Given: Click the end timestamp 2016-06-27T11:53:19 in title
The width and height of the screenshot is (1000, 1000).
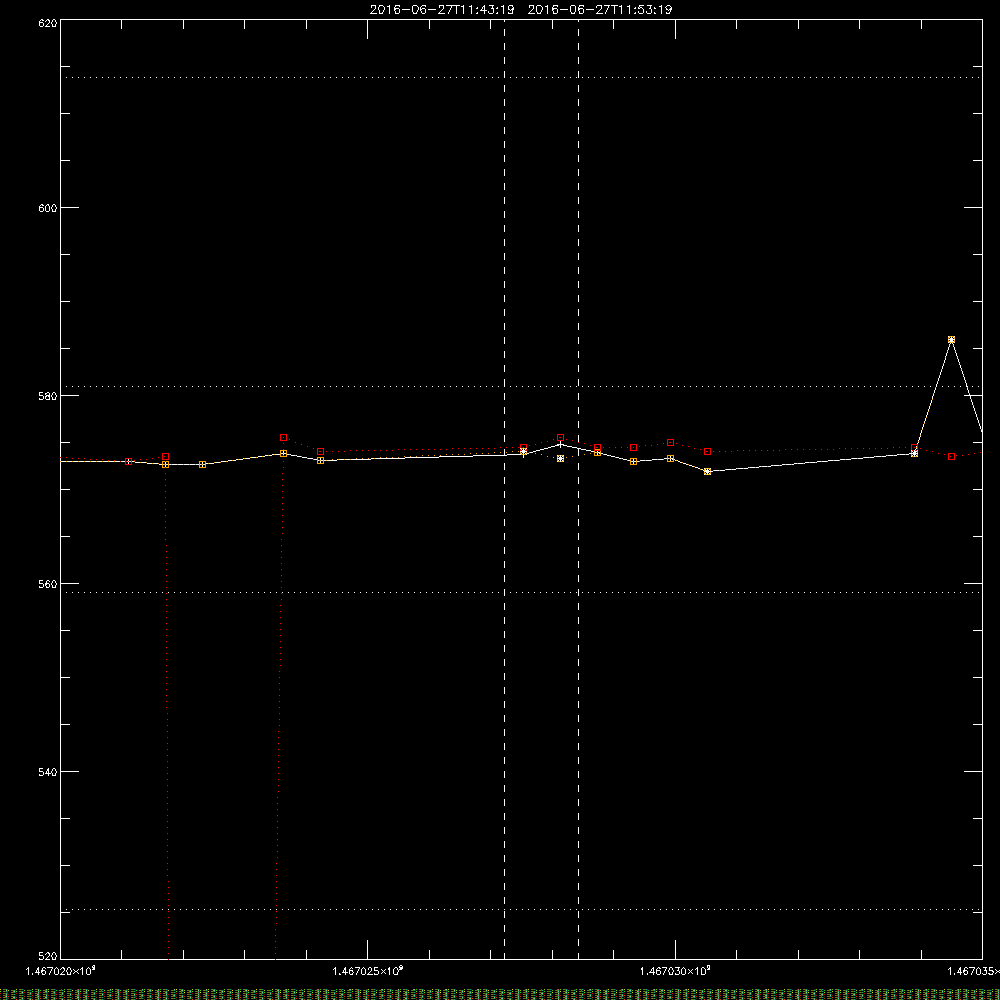Looking at the screenshot, I should pyautogui.click(x=600, y=10).
